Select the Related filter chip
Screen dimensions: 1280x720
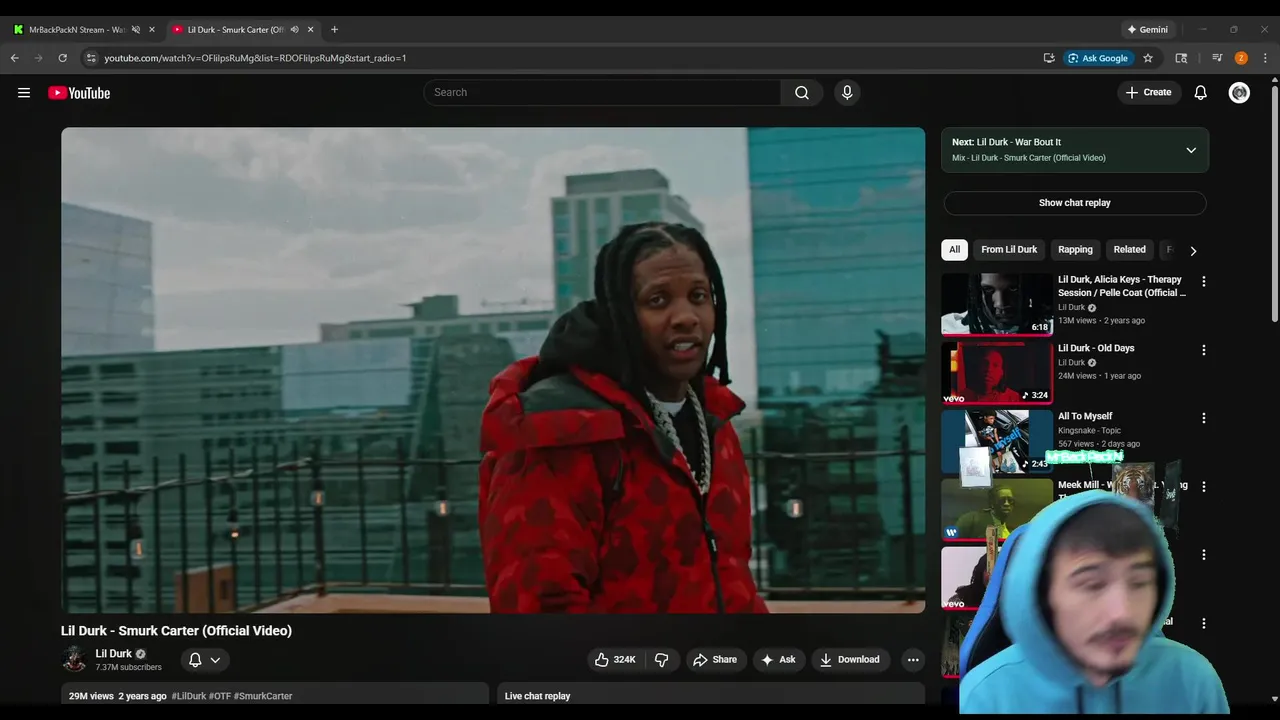pyautogui.click(x=1130, y=250)
